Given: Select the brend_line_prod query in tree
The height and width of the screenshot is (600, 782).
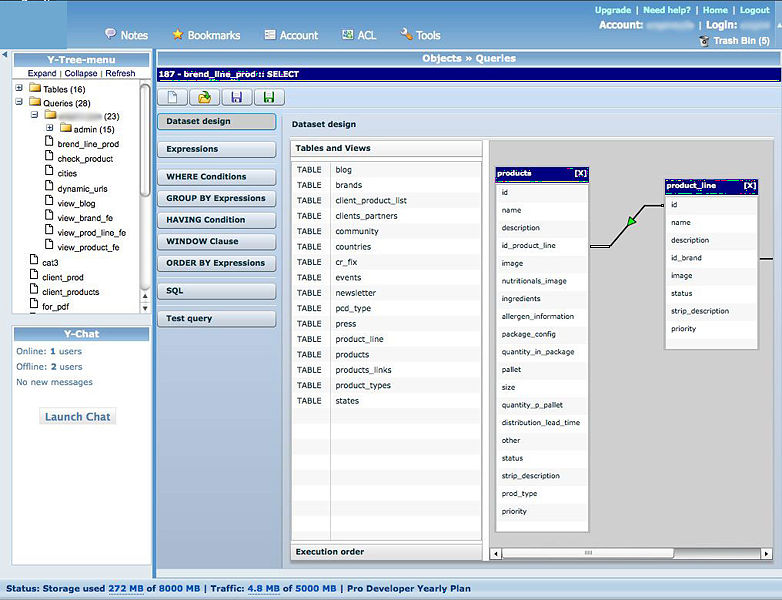Looking at the screenshot, I should pos(88,144).
